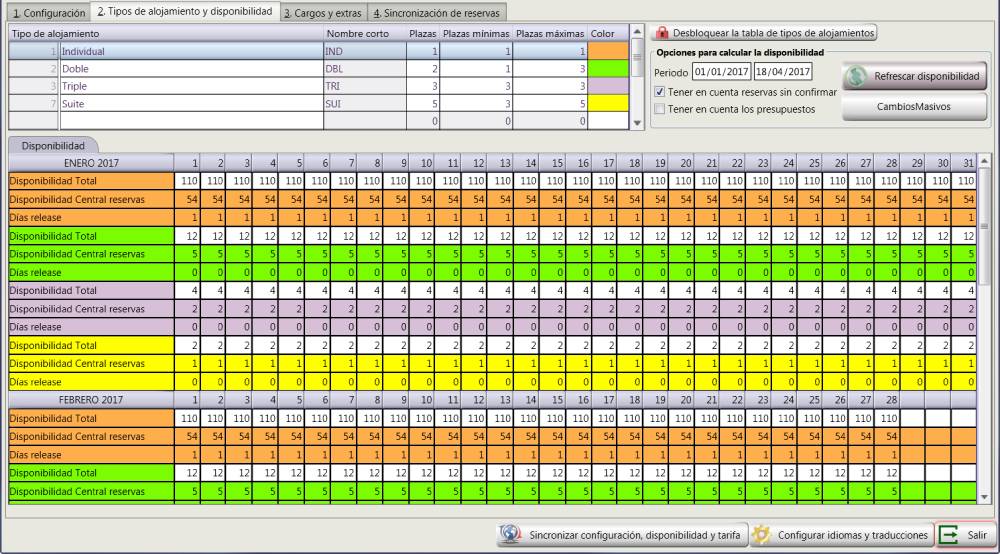The image size is (1000, 554).
Task: Click the availability grid's scroll-down arrow
Action: (985, 497)
